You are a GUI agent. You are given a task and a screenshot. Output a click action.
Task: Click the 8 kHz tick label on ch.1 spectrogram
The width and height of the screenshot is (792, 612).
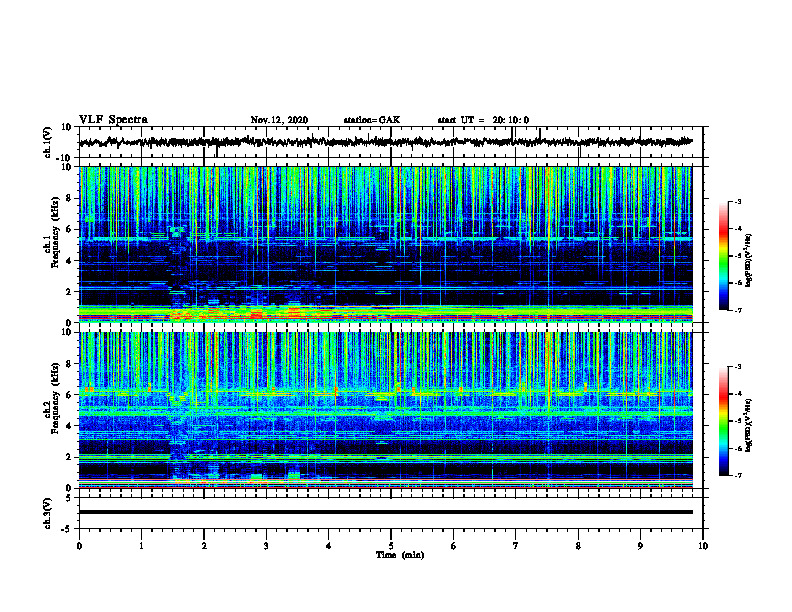(x=69, y=198)
